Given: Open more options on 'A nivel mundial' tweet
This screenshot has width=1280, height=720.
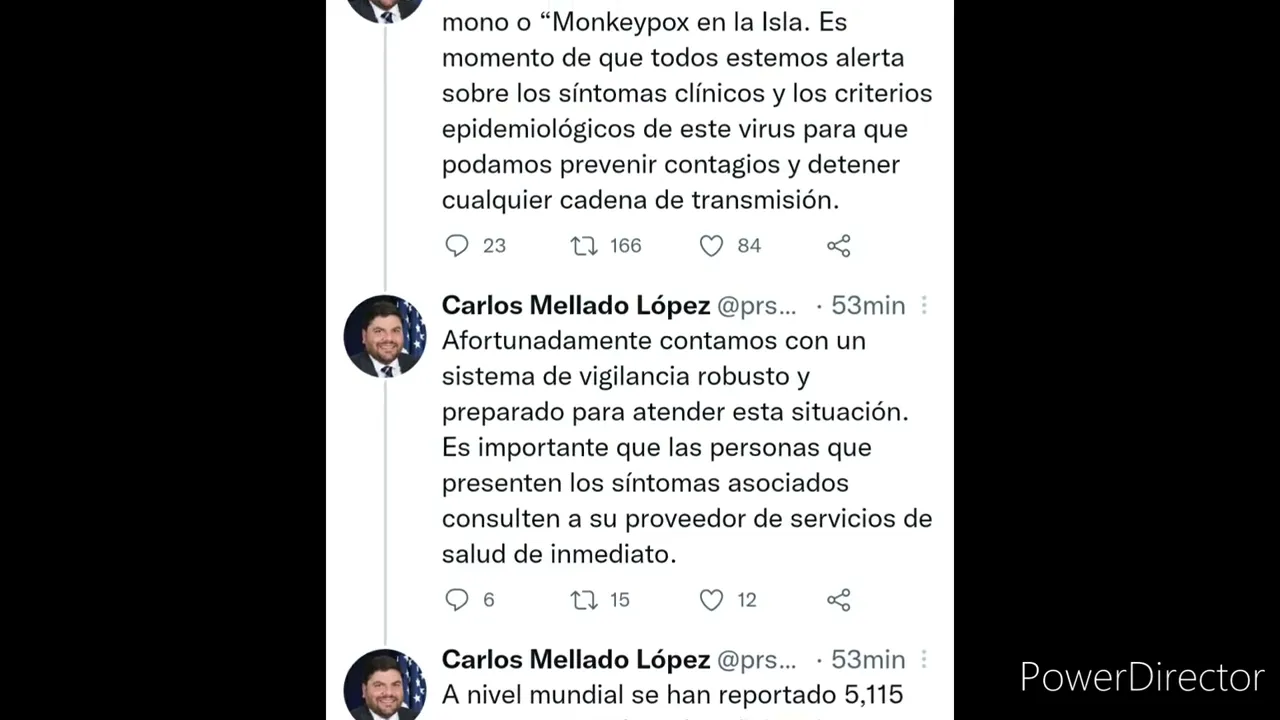Looking at the screenshot, I should (x=924, y=659).
